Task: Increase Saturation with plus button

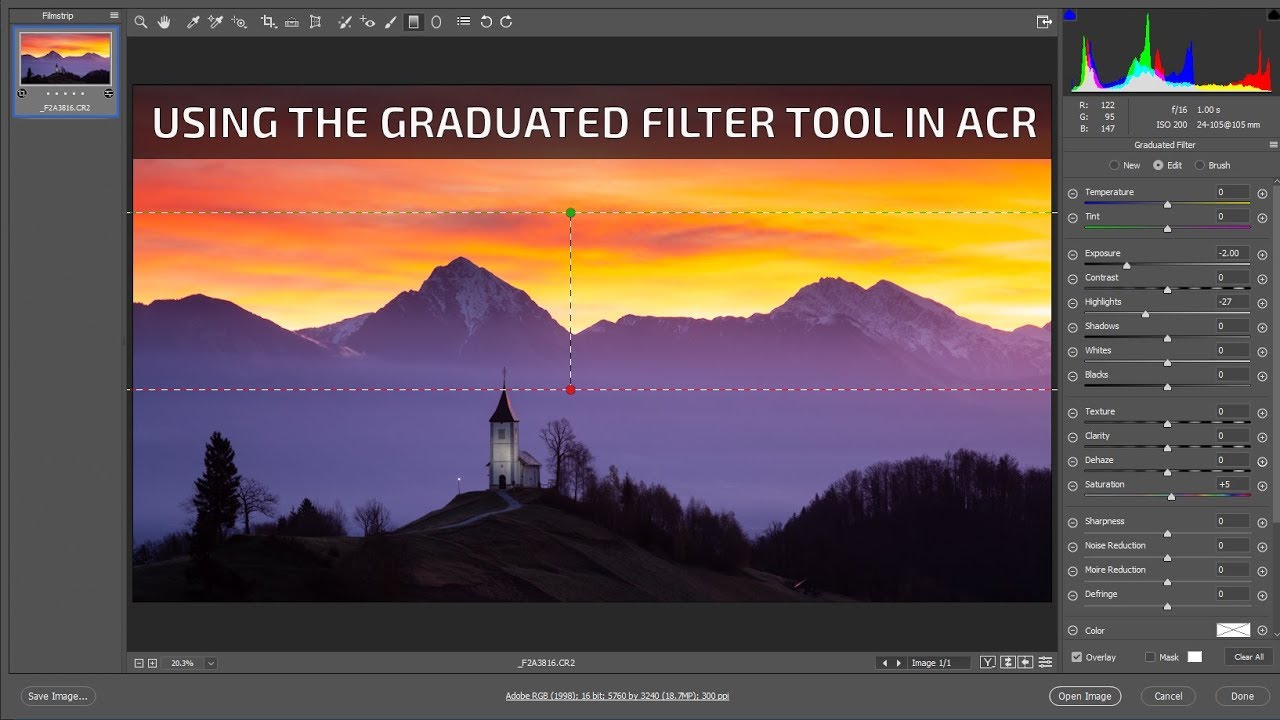Action: pos(1262,486)
